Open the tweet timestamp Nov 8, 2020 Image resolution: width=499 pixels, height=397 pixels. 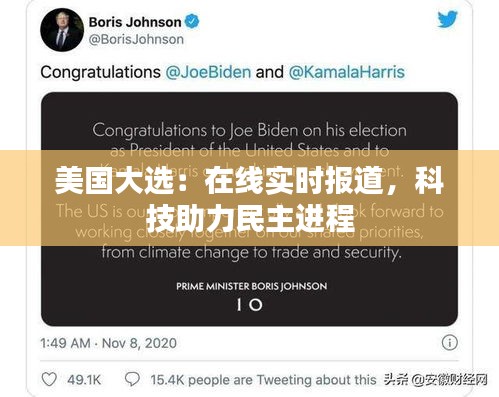(x=139, y=343)
